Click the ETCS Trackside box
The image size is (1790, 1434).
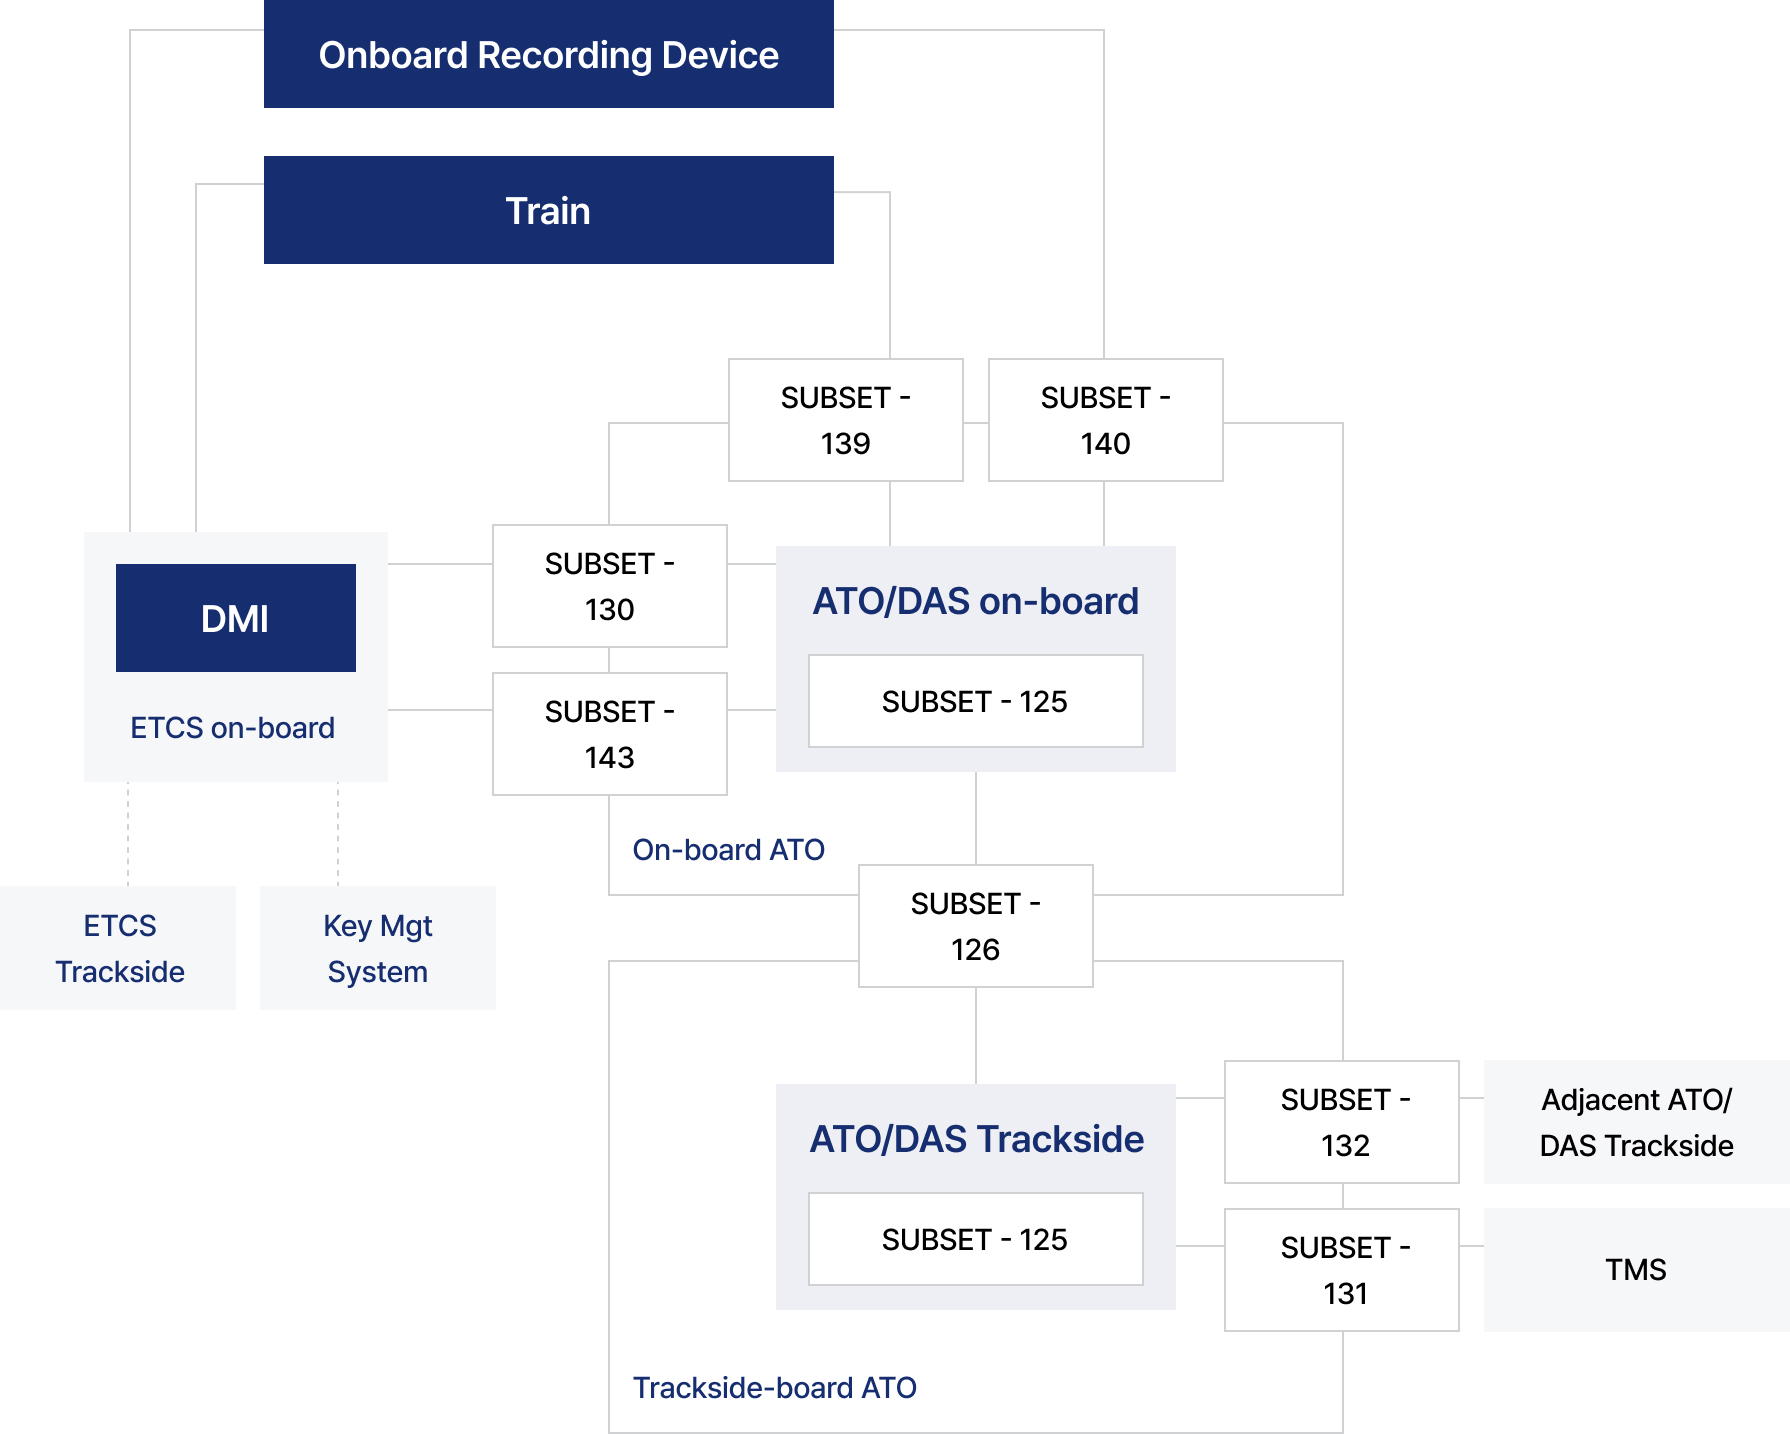tap(119, 948)
